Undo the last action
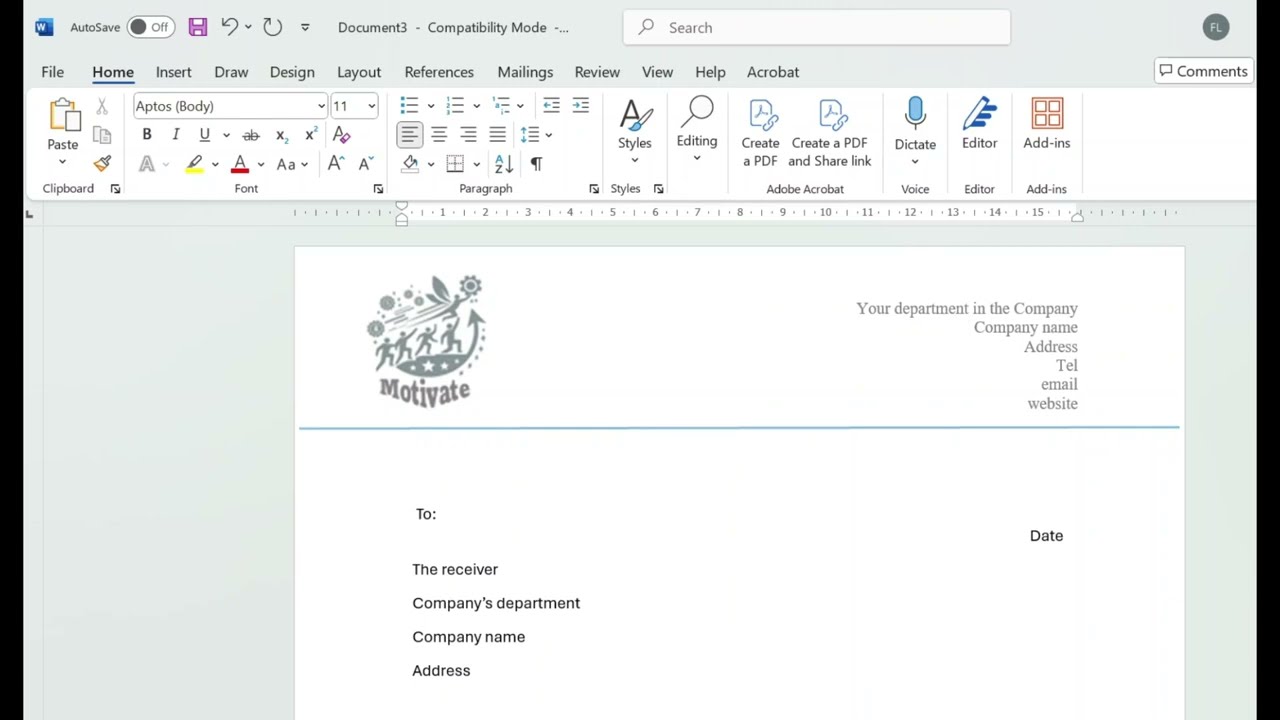Viewport: 1280px width, 720px height. tap(229, 27)
